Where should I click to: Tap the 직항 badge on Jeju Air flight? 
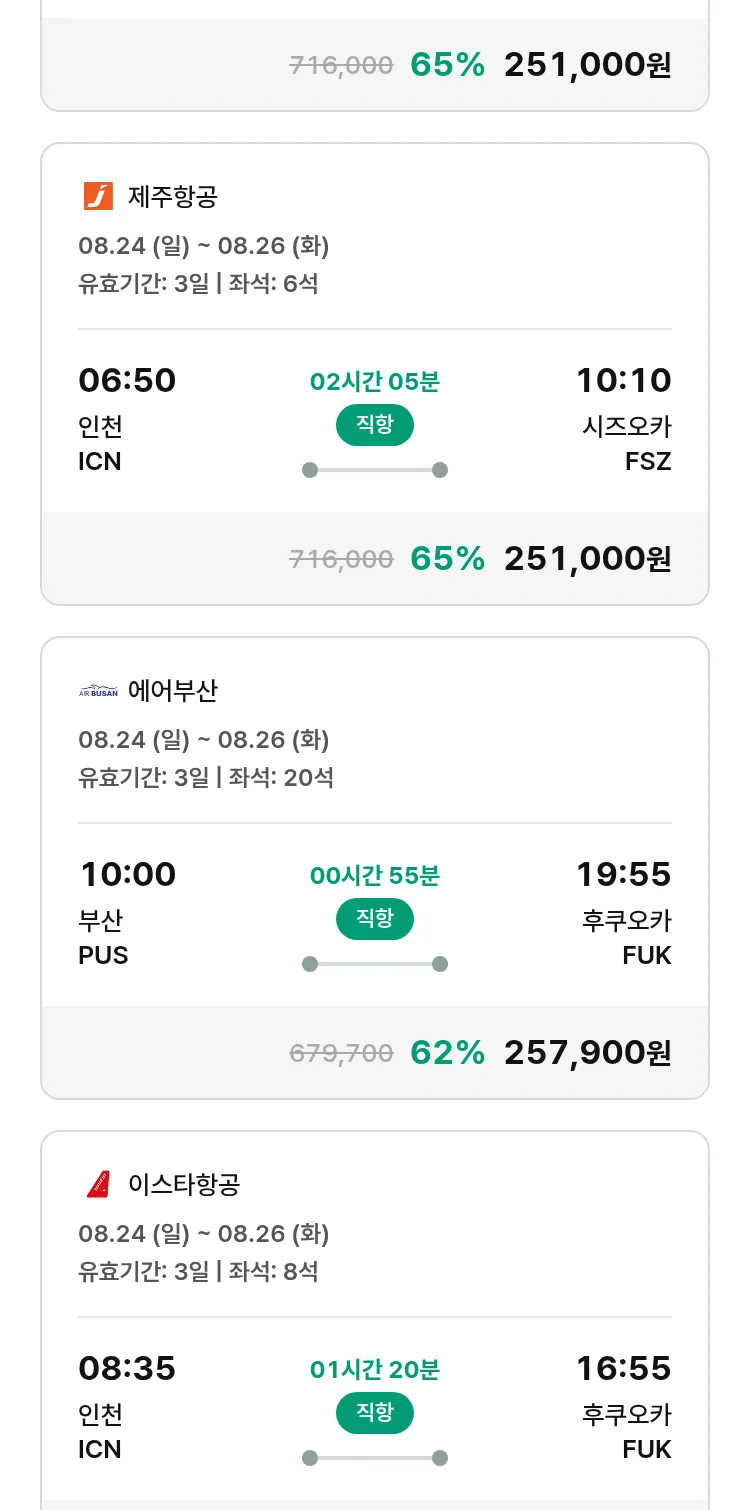click(374, 425)
